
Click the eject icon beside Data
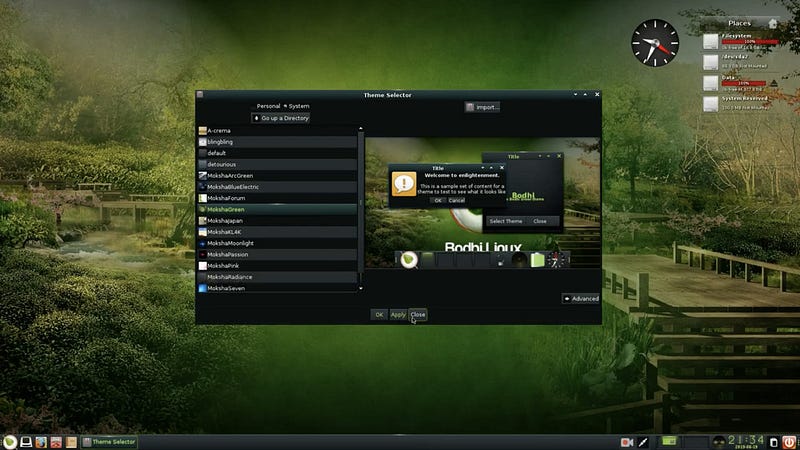click(774, 83)
